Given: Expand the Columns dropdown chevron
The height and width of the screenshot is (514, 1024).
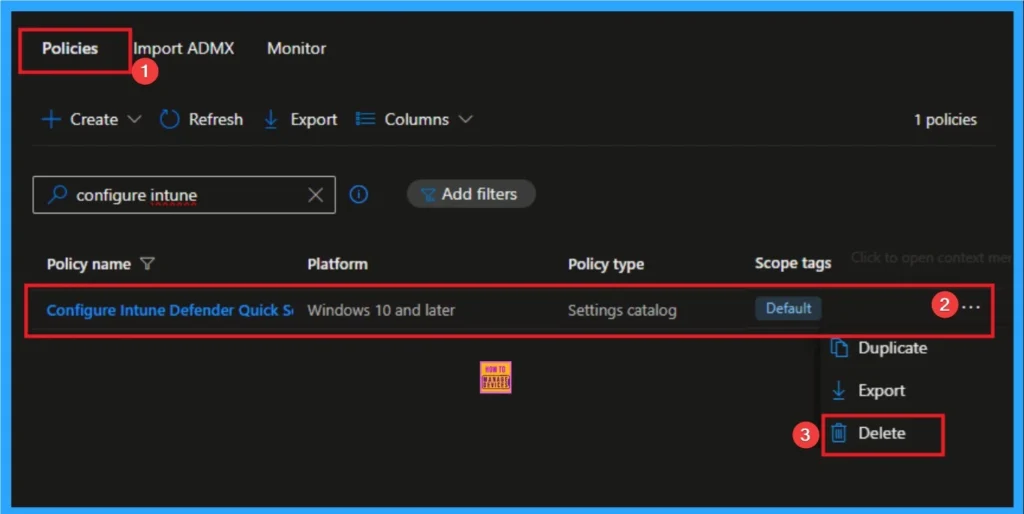Looking at the screenshot, I should tap(465, 120).
